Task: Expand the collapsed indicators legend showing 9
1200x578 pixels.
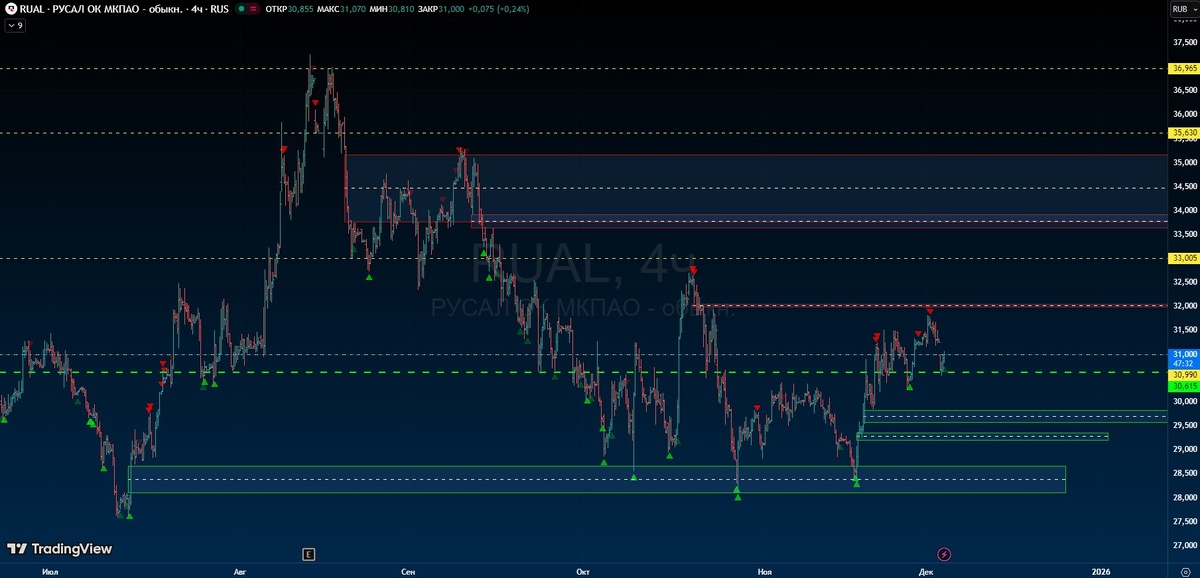Action: point(15,25)
